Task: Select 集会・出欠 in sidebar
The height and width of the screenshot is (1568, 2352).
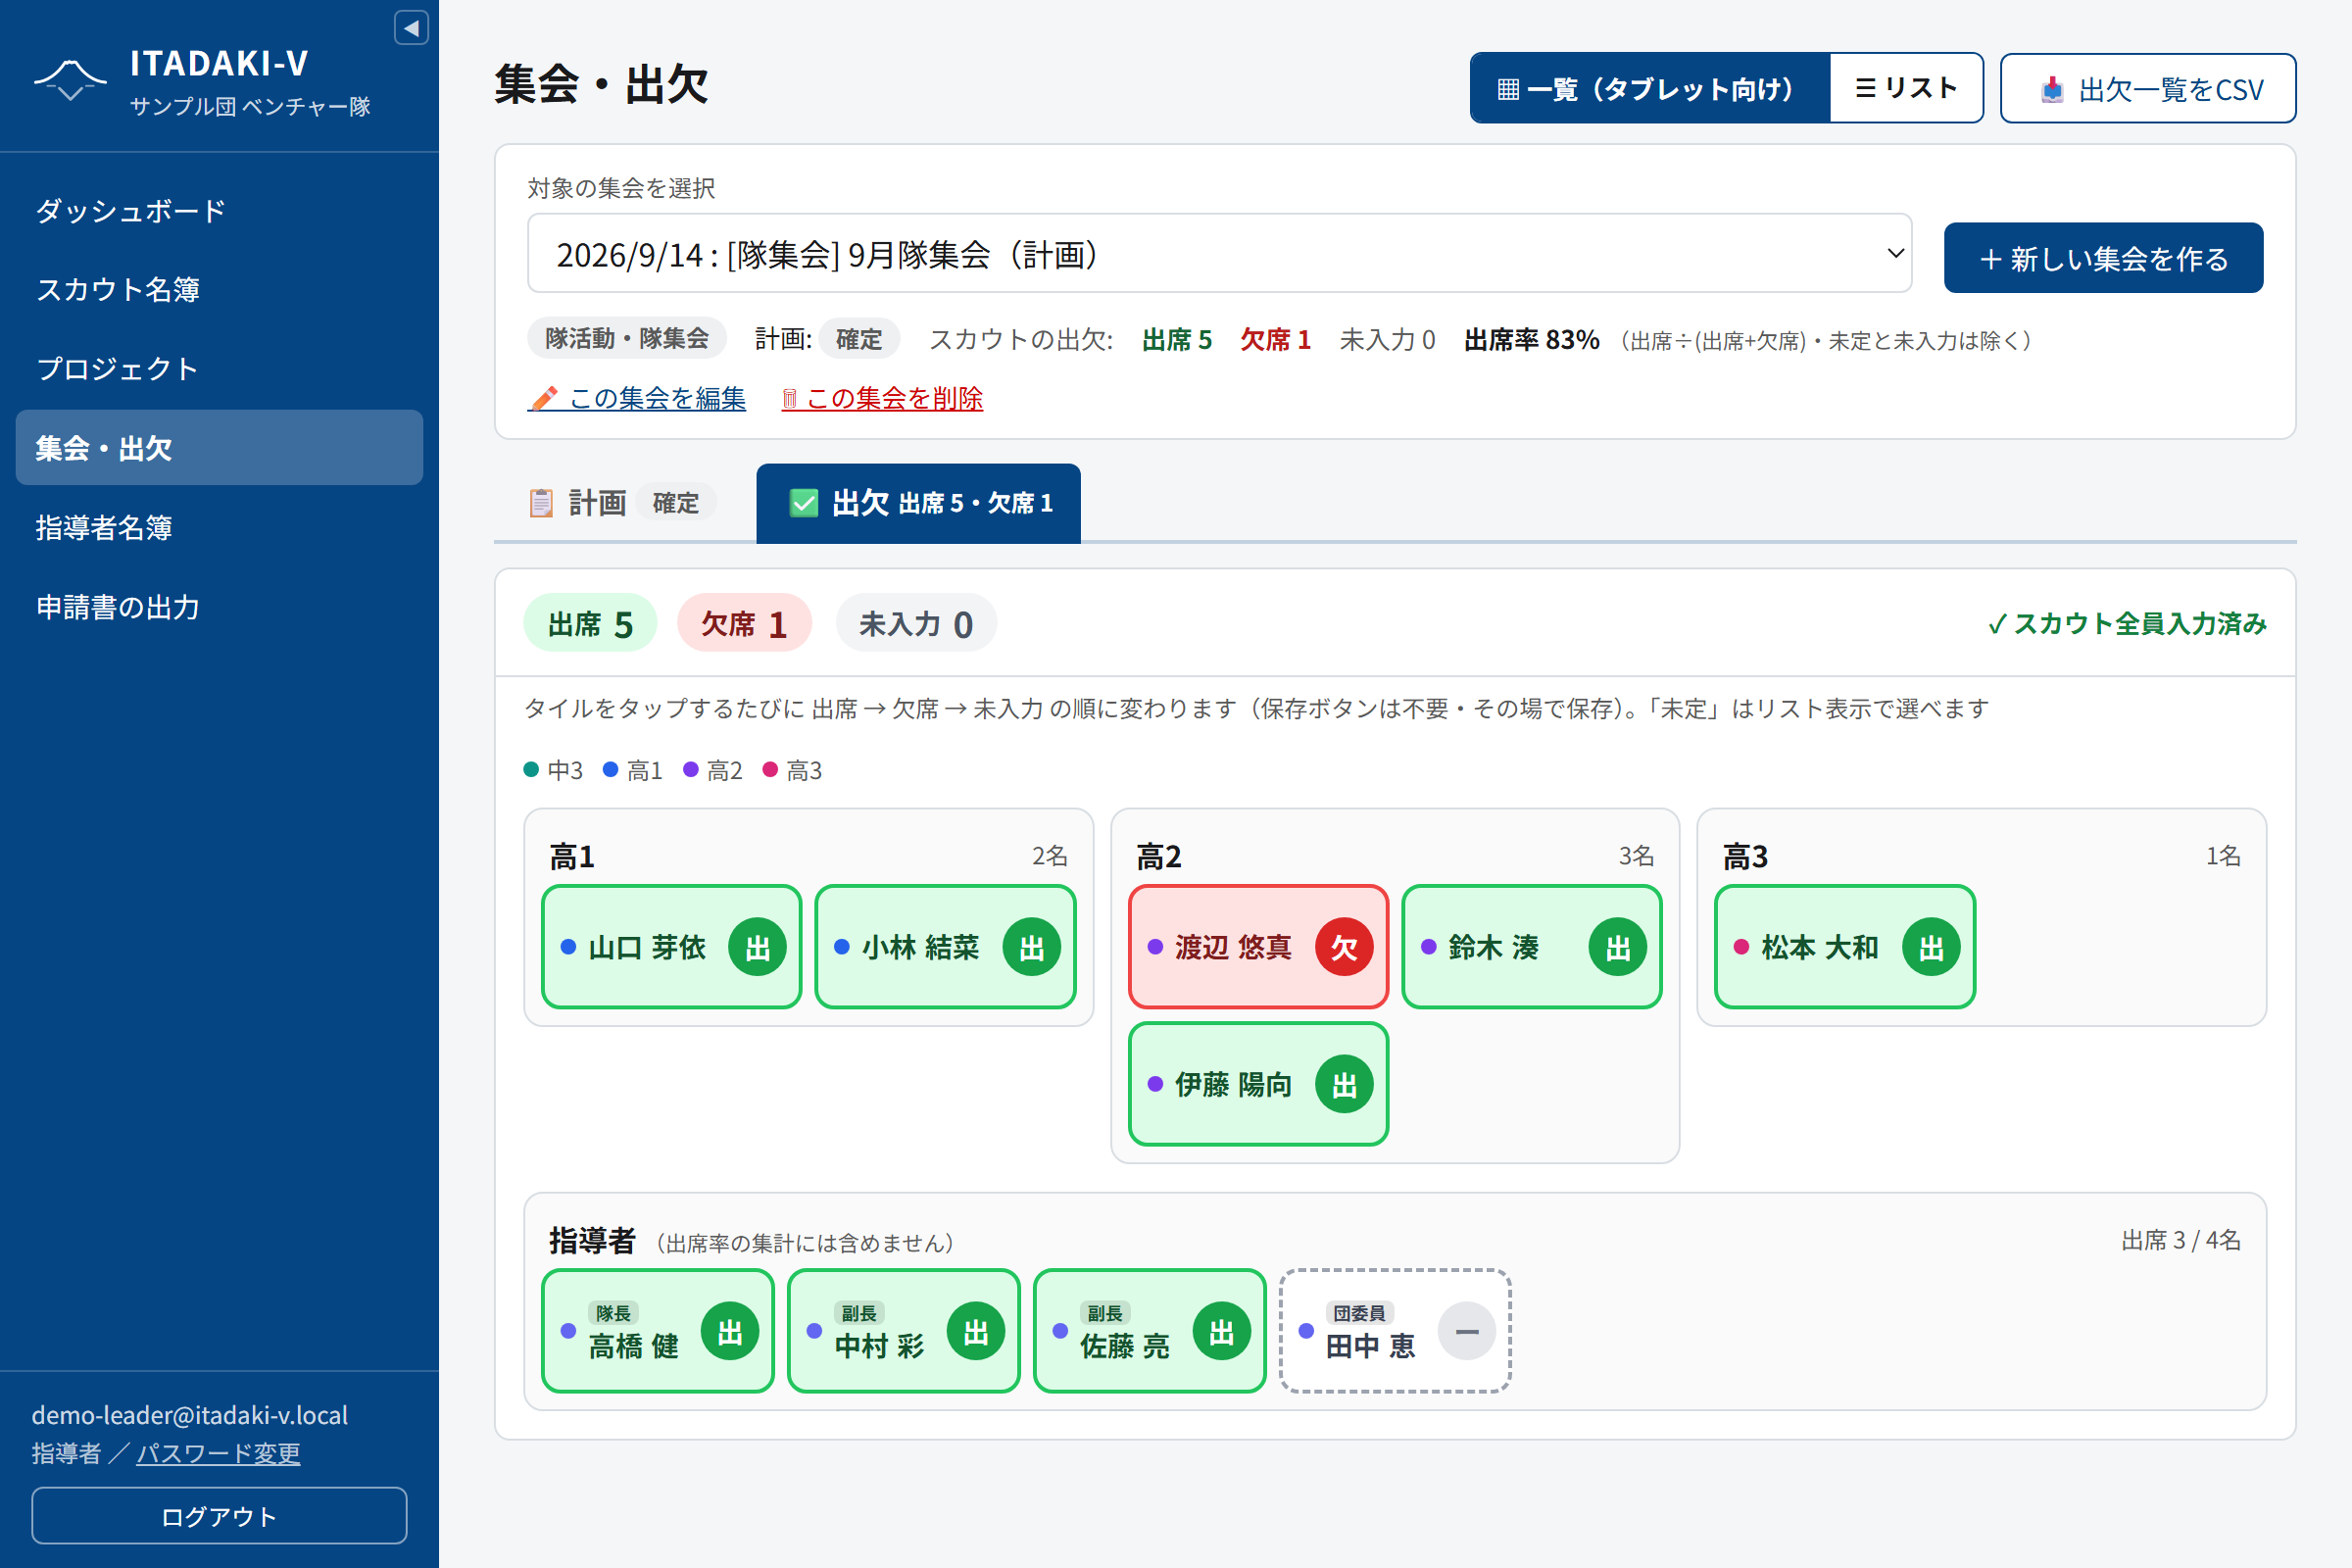Action: 219,448
